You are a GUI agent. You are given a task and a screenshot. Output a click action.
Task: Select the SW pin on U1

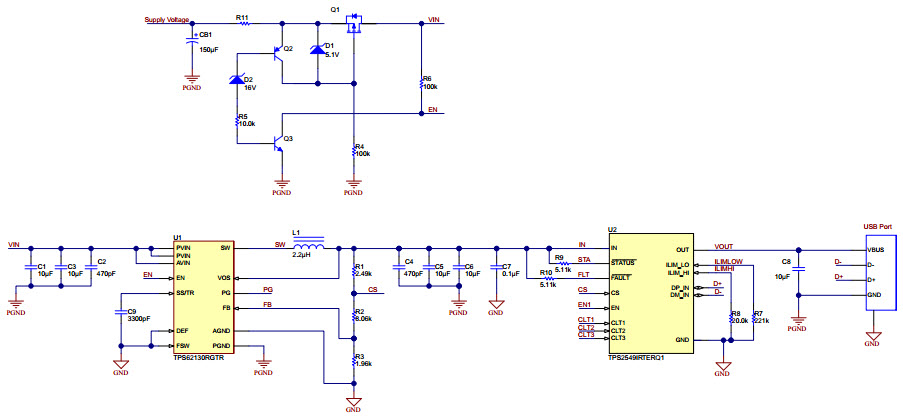(225, 247)
